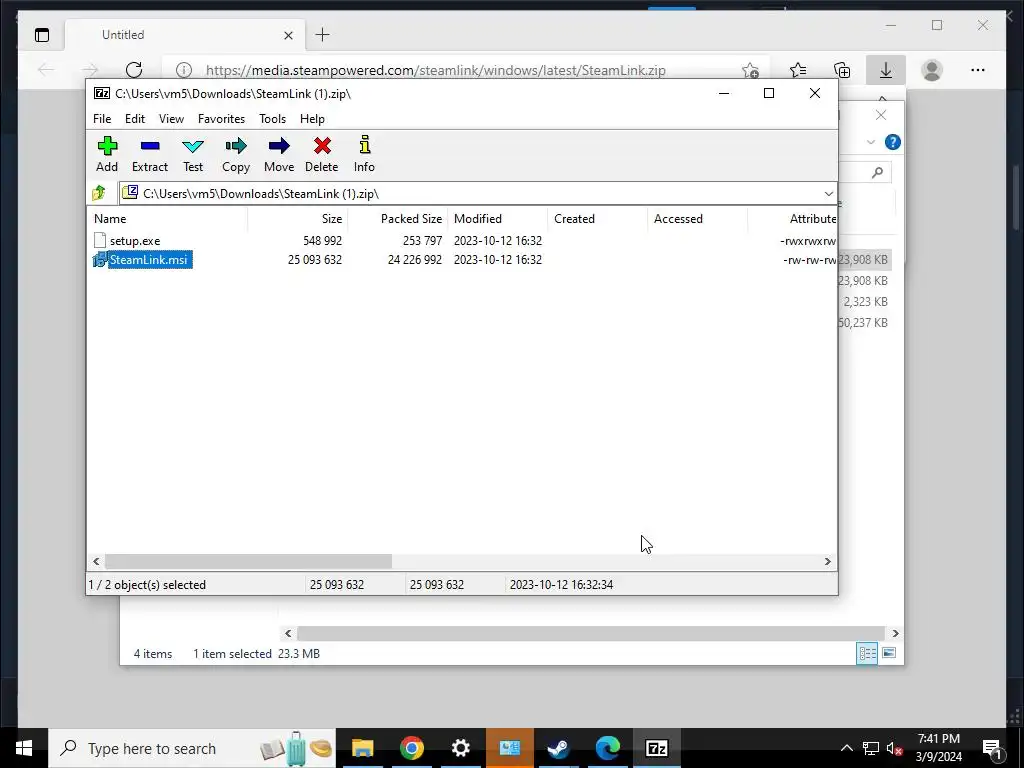
Task: Click the muted volume tray icon
Action: (x=894, y=748)
